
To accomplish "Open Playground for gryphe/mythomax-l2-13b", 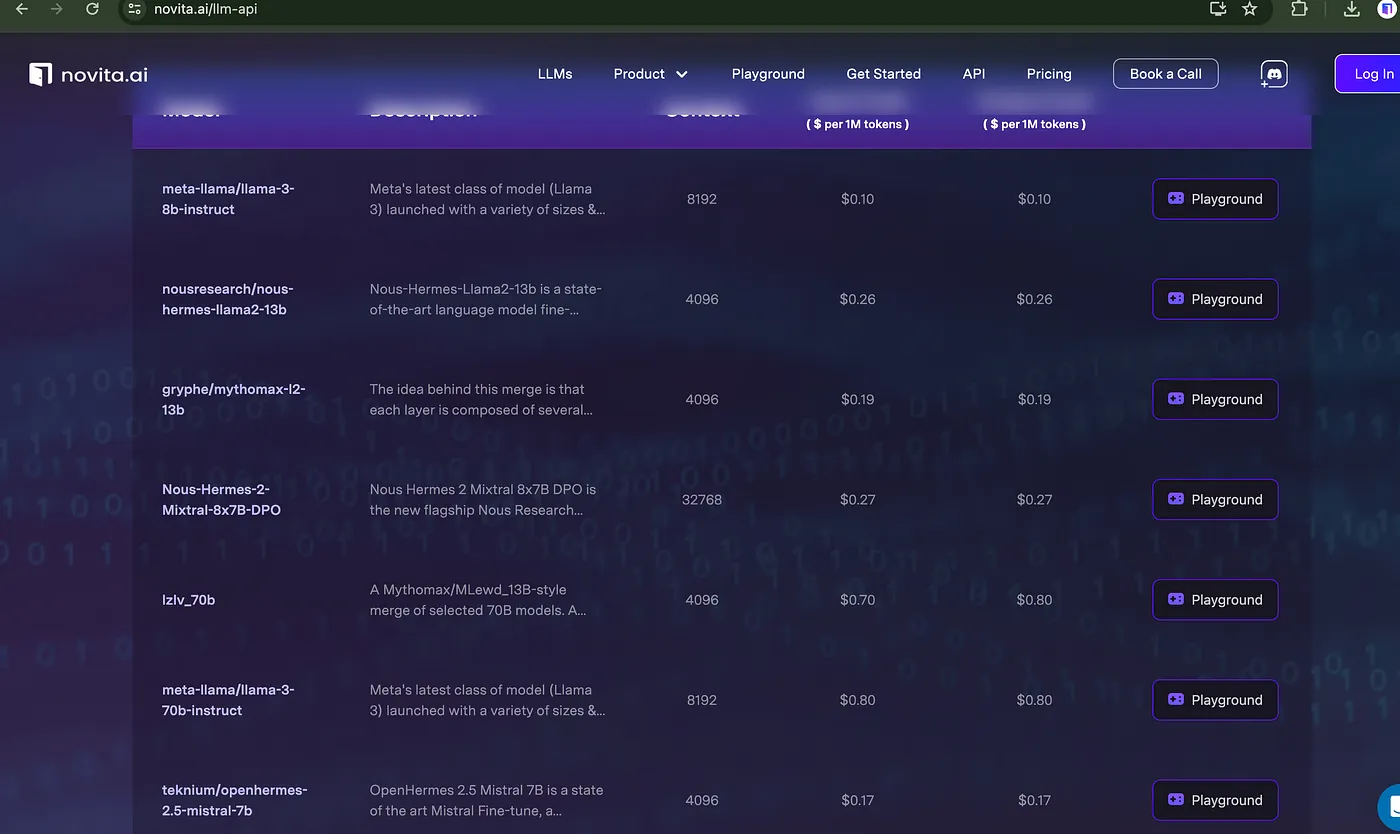I will click(1215, 399).
